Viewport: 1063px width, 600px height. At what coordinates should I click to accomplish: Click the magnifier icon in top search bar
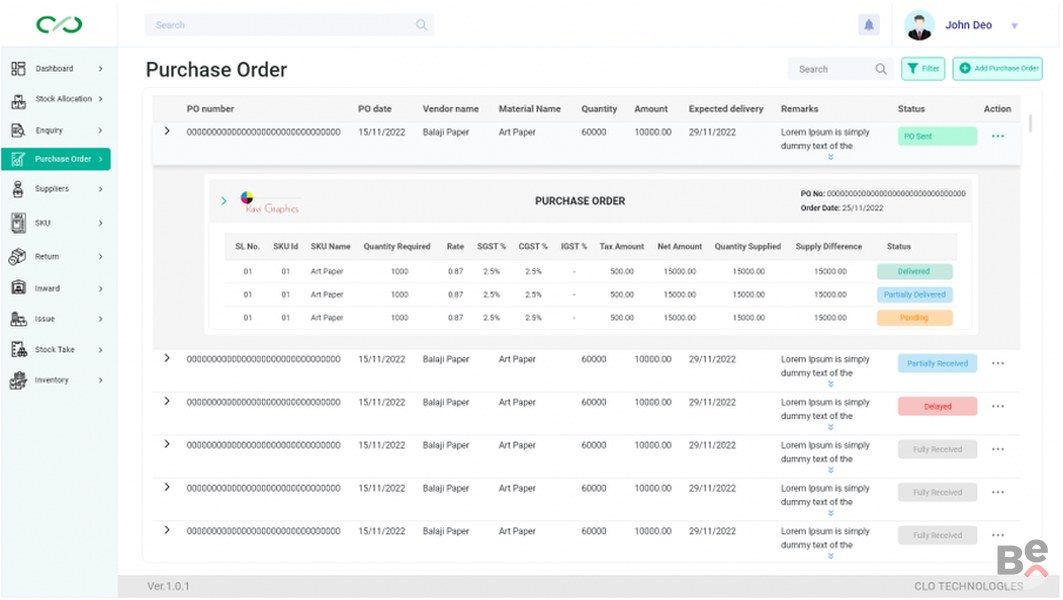coord(421,25)
